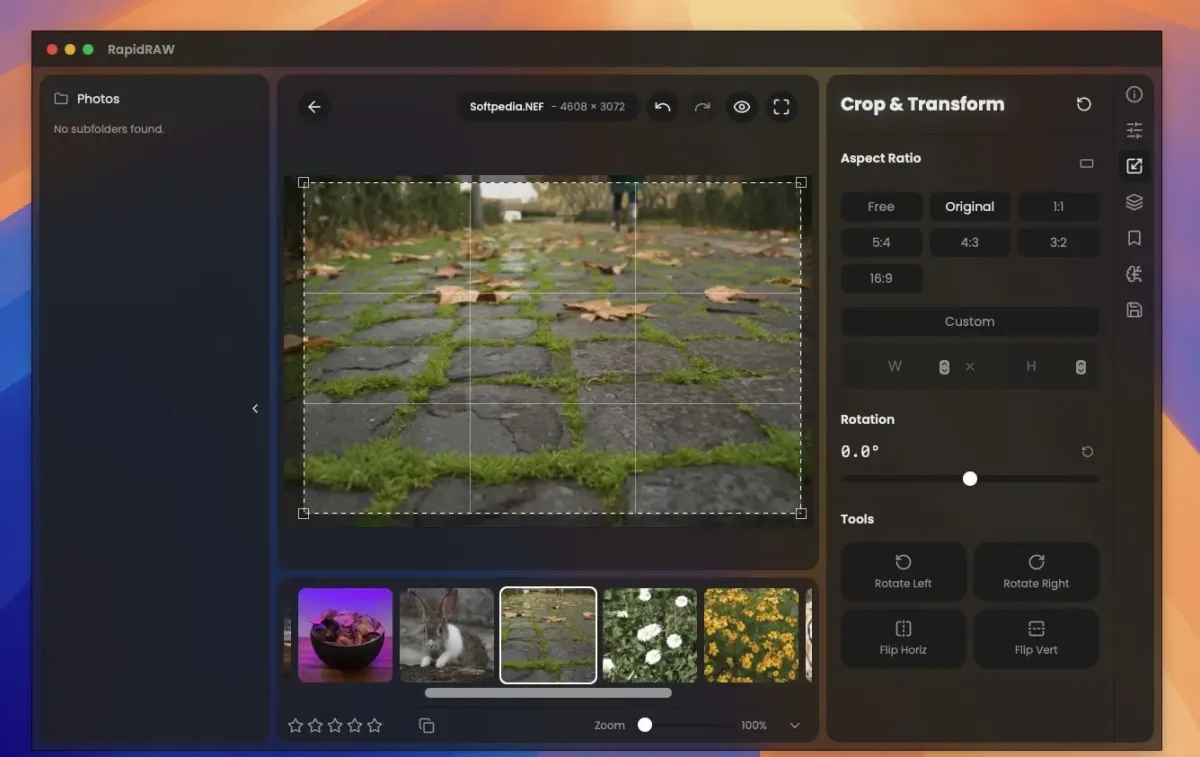
Task: Open the info metadata panel
Action: coord(1134,95)
